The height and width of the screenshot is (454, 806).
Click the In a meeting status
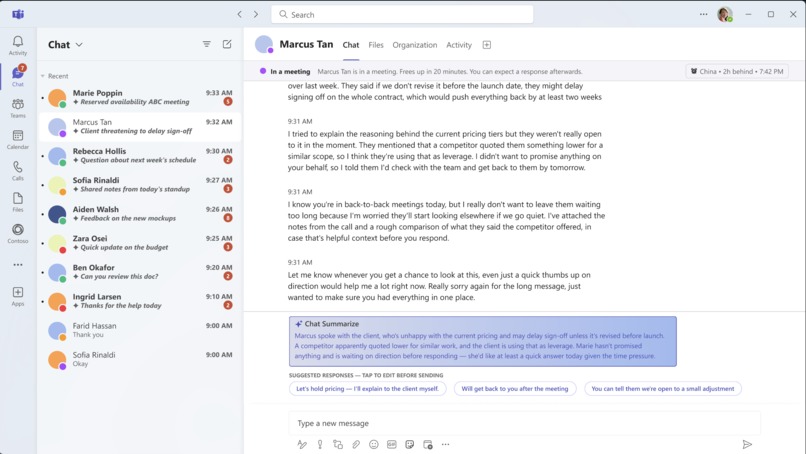click(285, 71)
